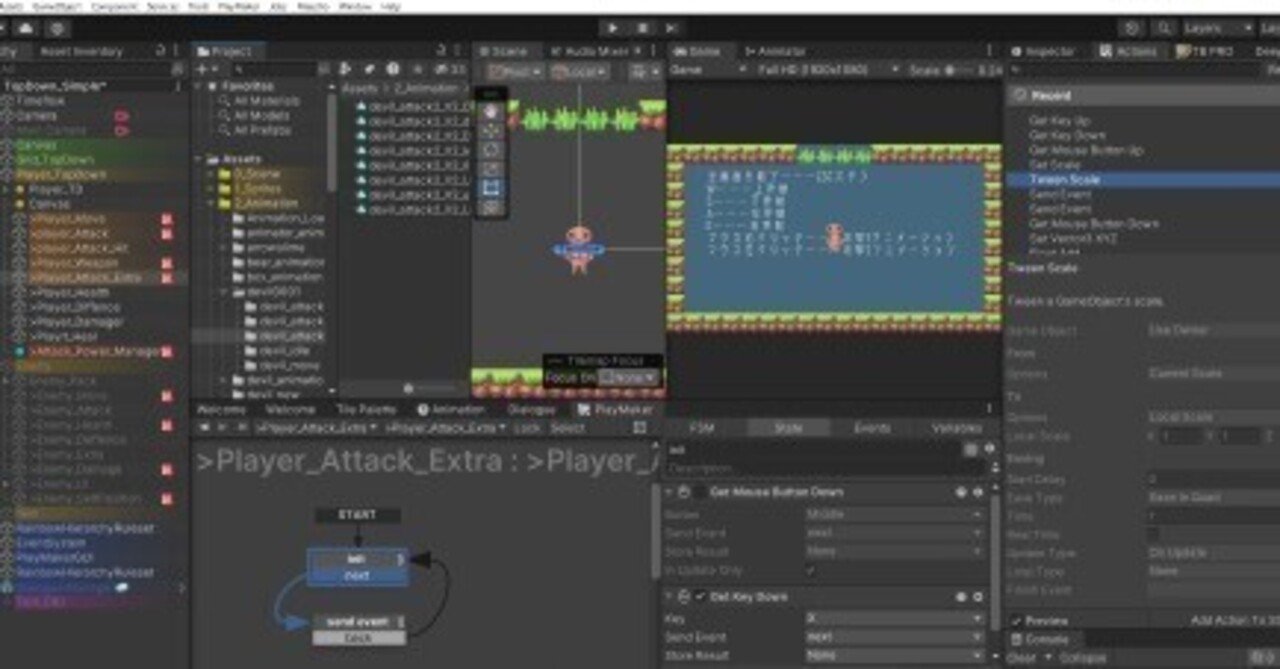Select the Move tool in the Scene view
The height and width of the screenshot is (669, 1280).
pos(494,130)
